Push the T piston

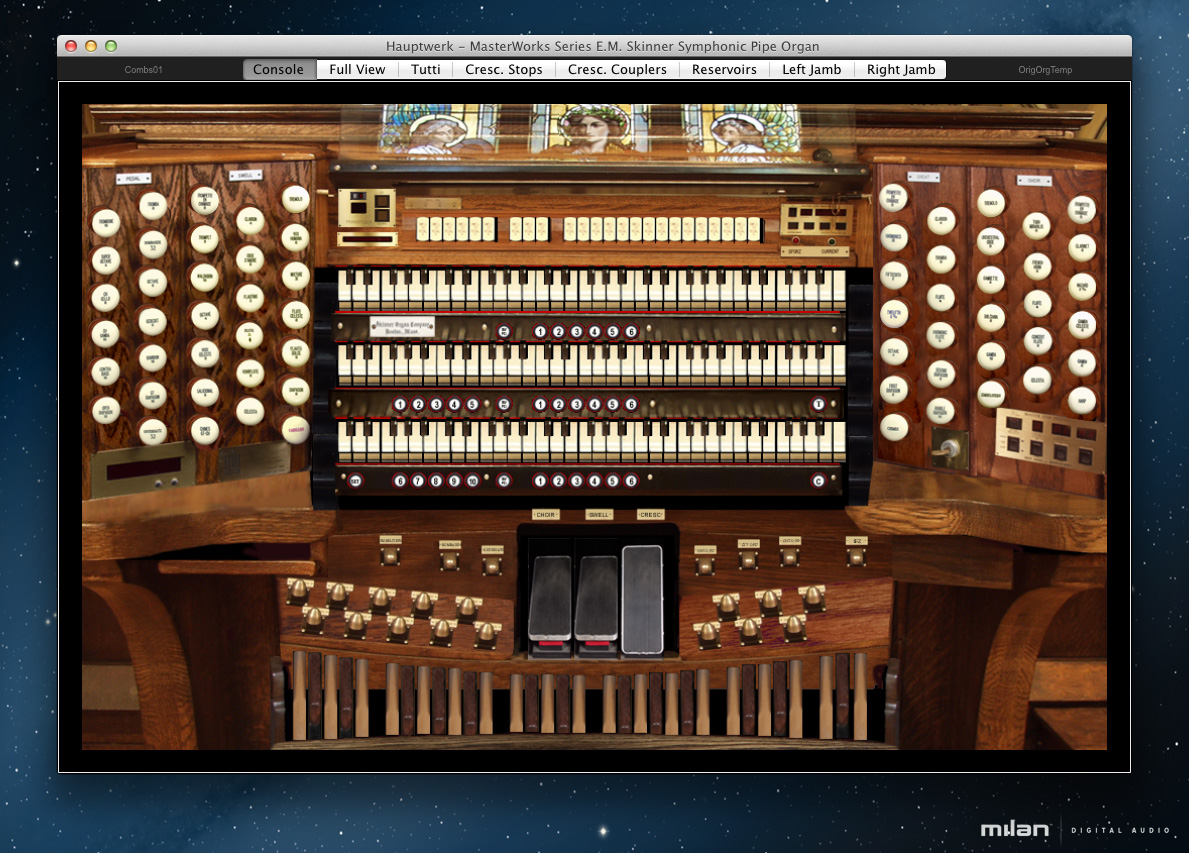coord(818,404)
